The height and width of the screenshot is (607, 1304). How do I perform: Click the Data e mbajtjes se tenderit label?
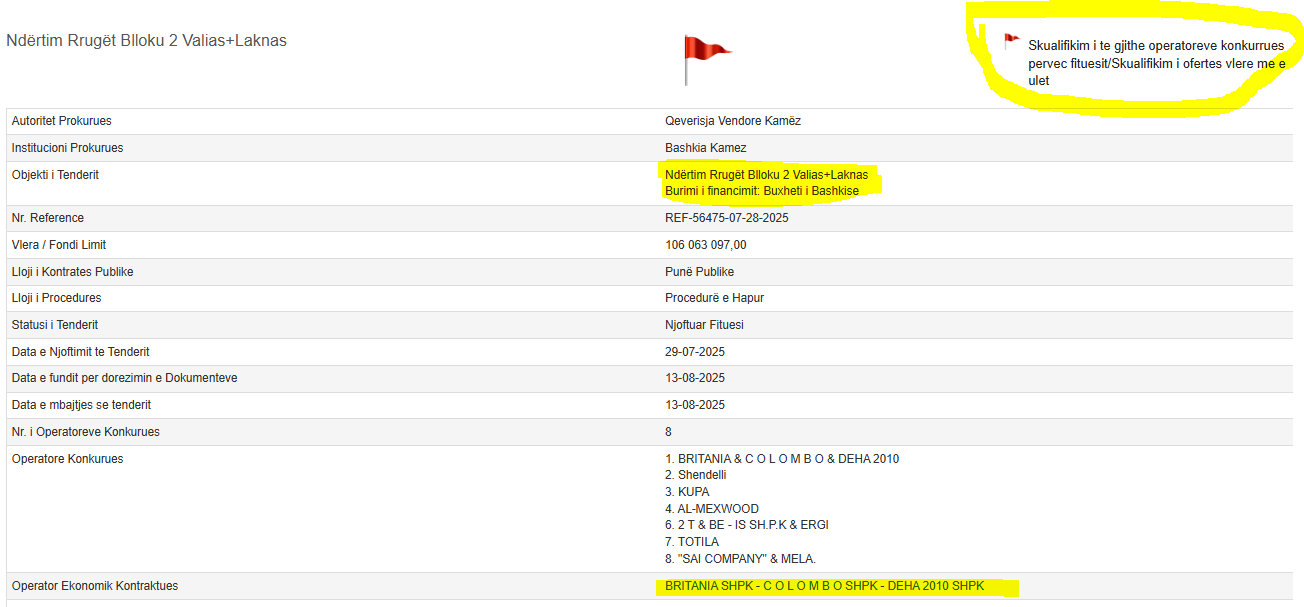click(81, 405)
